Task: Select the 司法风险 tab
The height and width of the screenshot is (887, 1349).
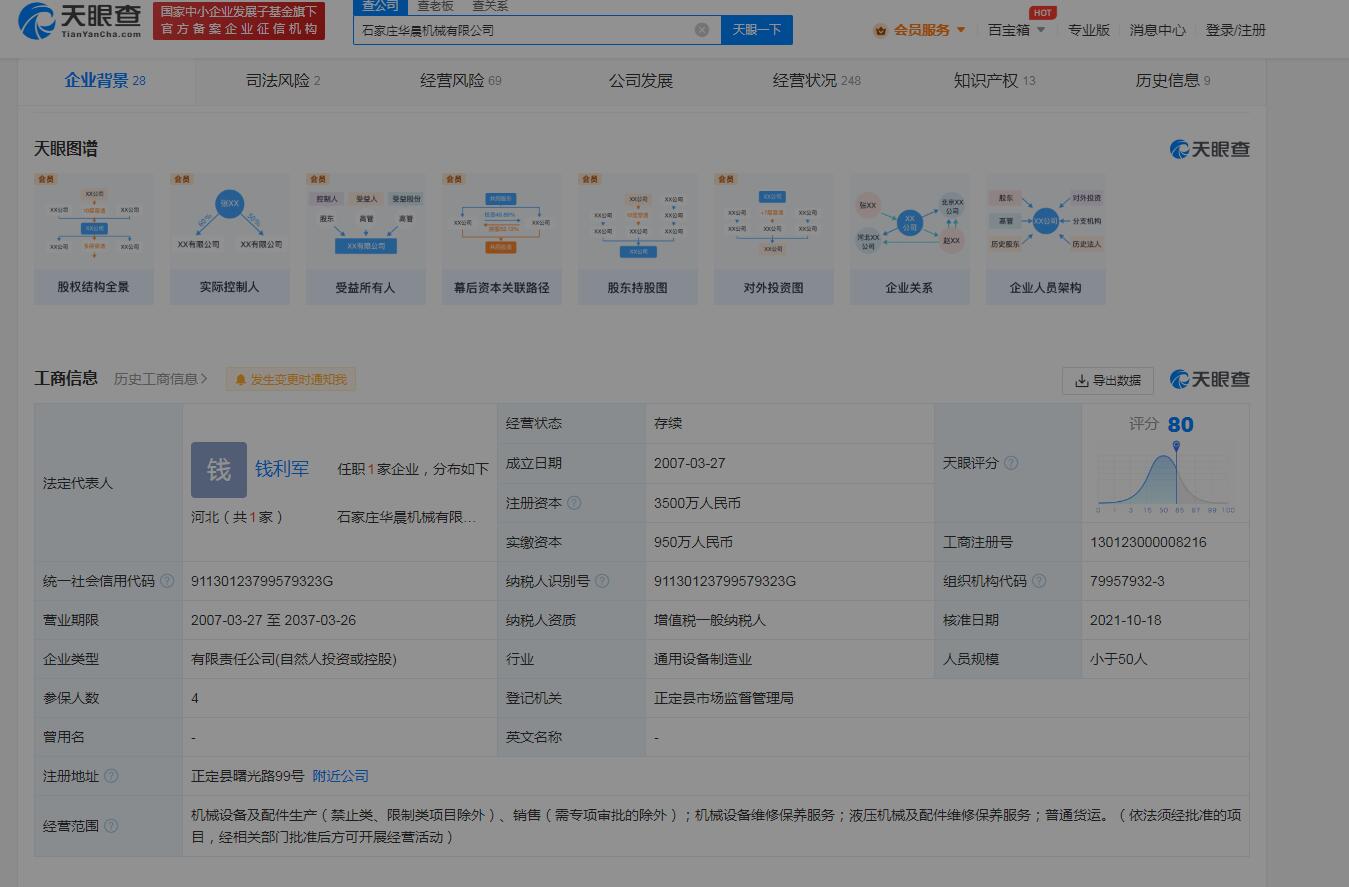Action: (x=283, y=80)
